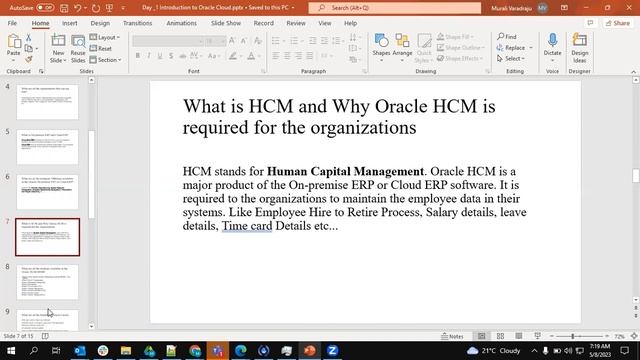640x360 pixels.
Task: Click the Undo arrow icon
Action: pyautogui.click(x=78, y=8)
